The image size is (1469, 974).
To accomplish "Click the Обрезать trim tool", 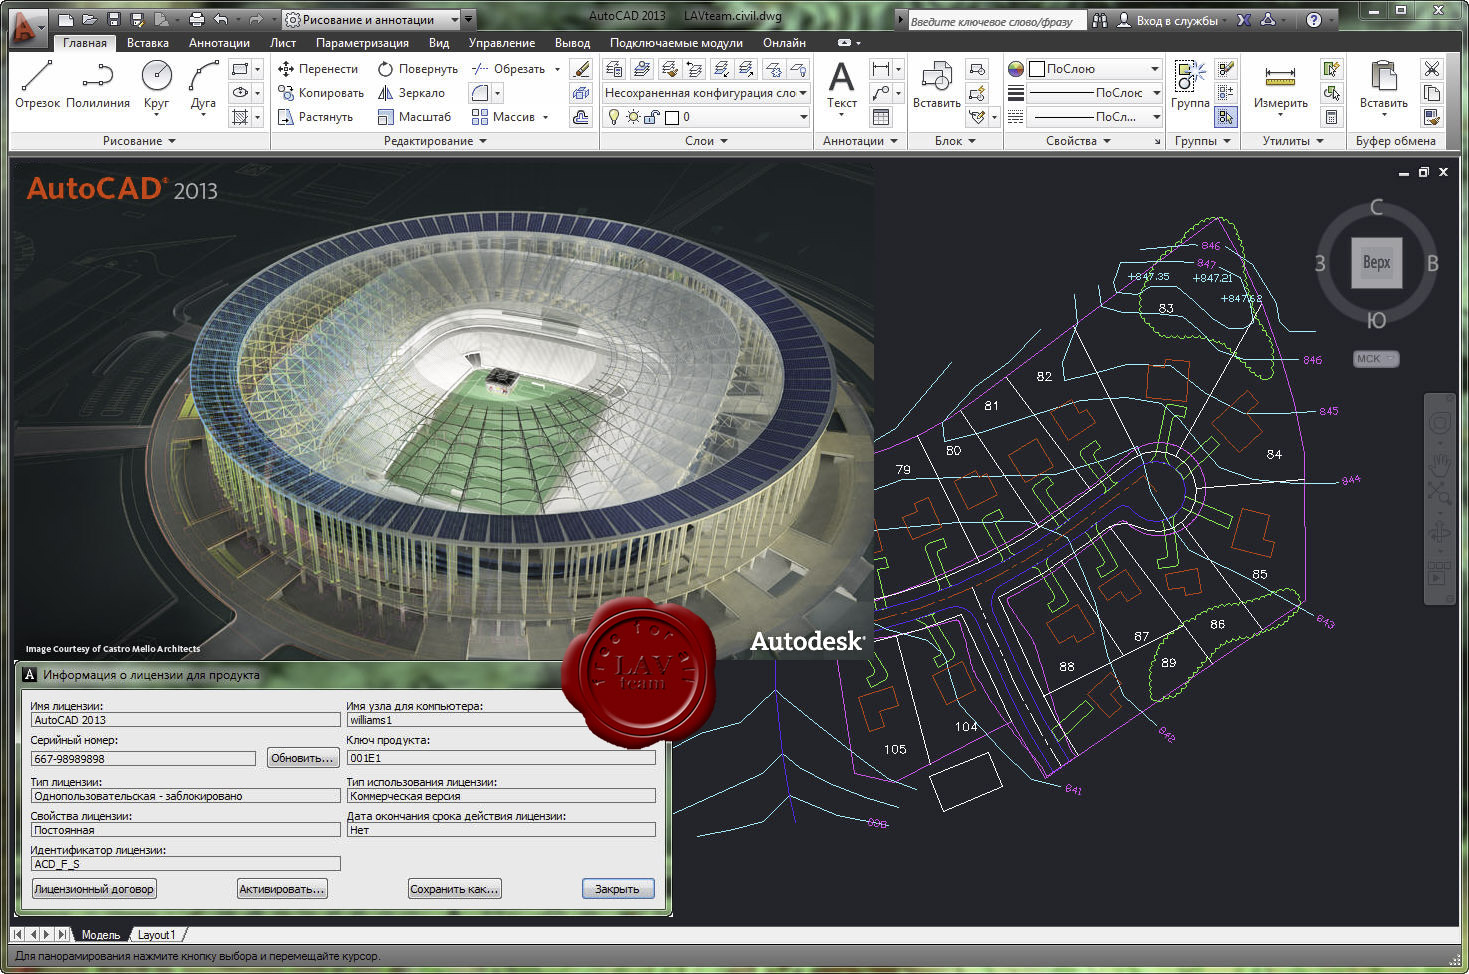I will click(x=508, y=69).
